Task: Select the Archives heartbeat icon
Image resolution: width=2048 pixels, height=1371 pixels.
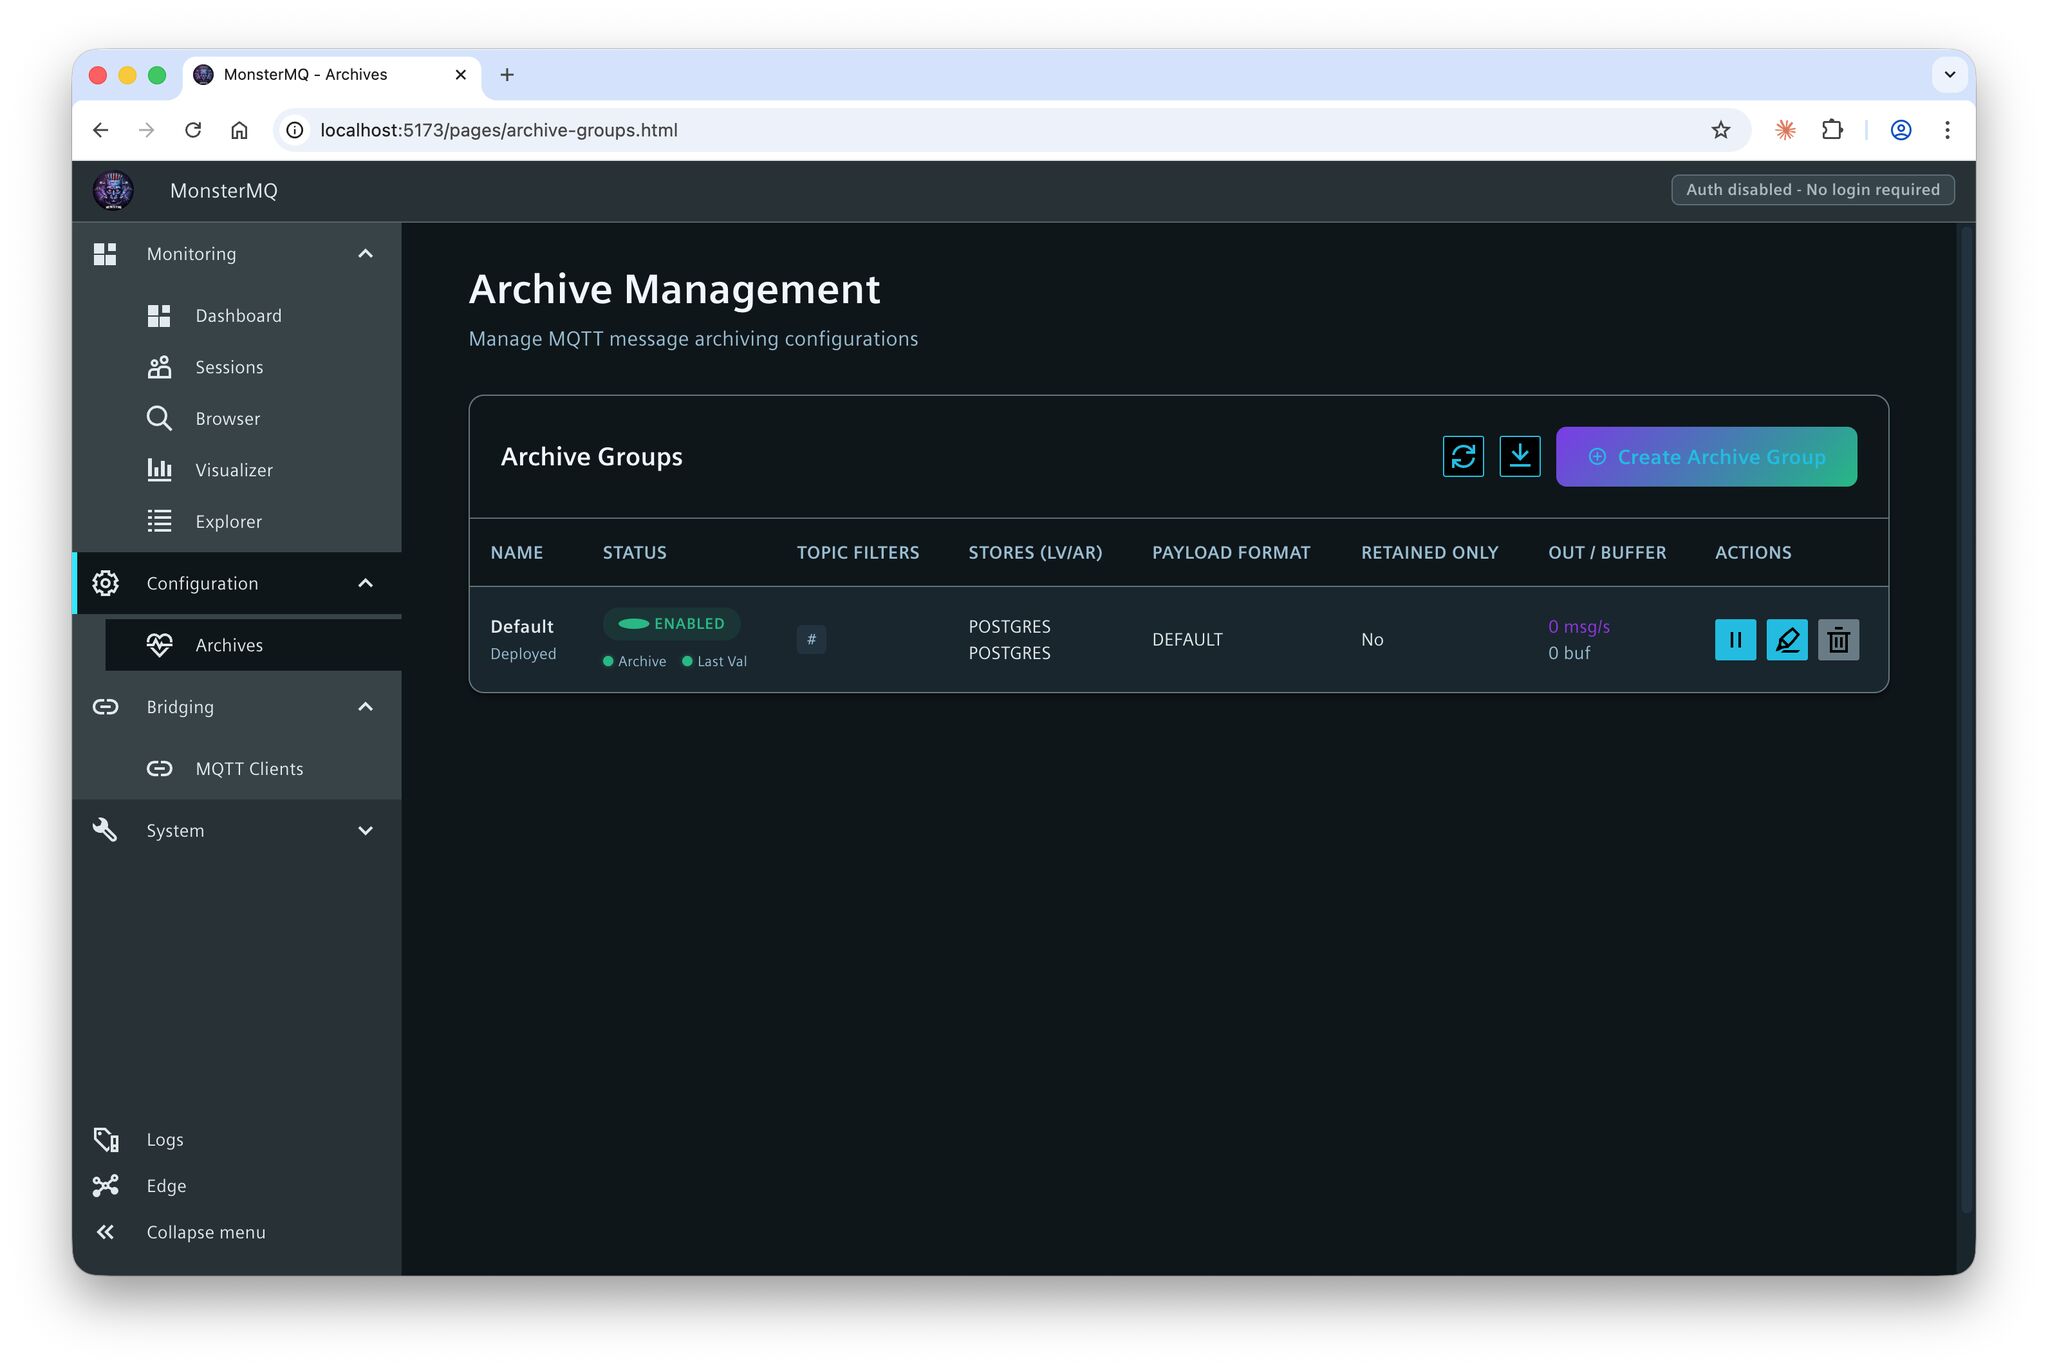Action: tap(159, 645)
